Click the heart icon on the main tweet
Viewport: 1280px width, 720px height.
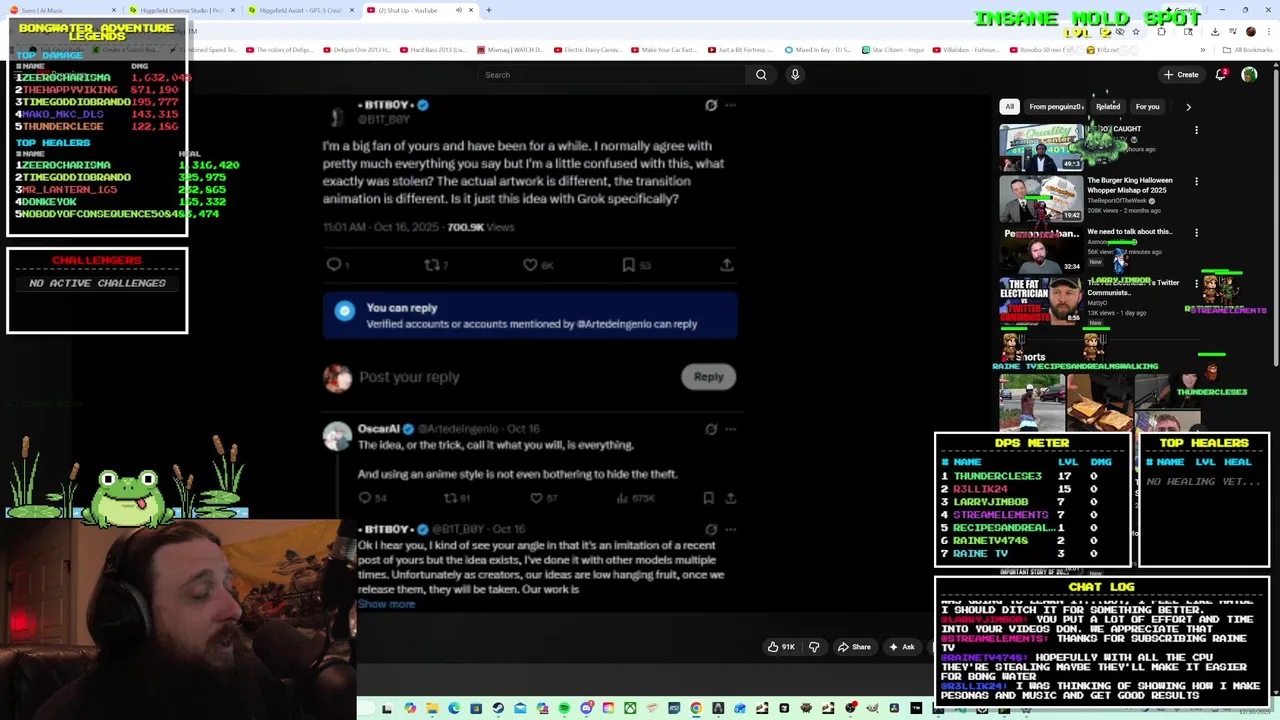[x=530, y=265]
